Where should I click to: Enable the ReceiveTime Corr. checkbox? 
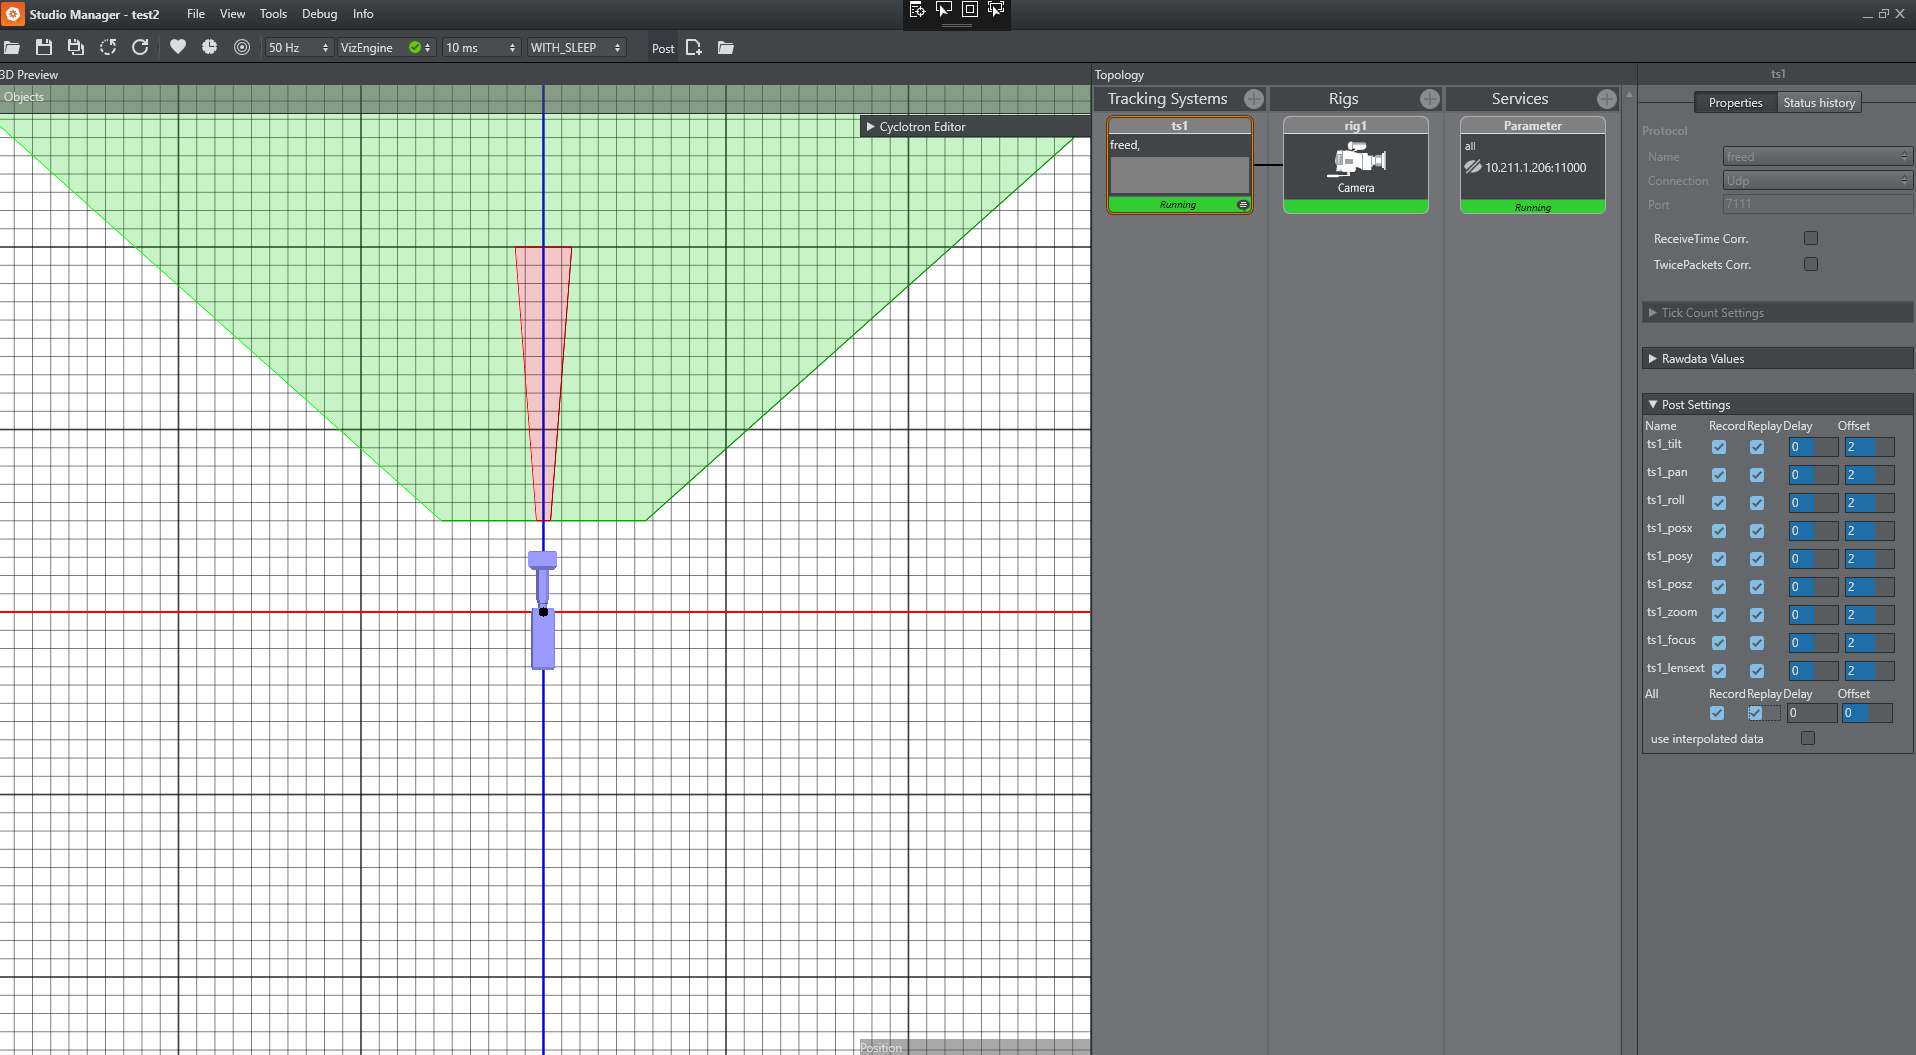click(1810, 238)
